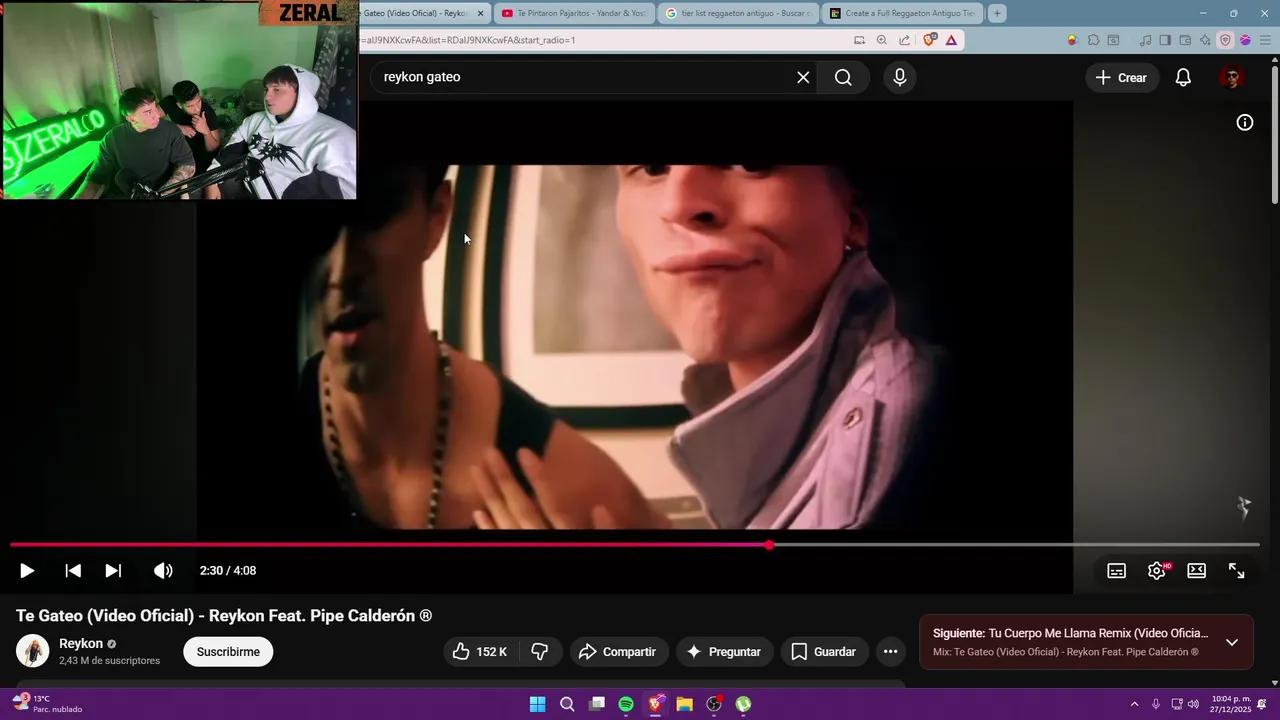Open the Crear menu
Viewport: 1280px width, 720px height.
(1121, 77)
